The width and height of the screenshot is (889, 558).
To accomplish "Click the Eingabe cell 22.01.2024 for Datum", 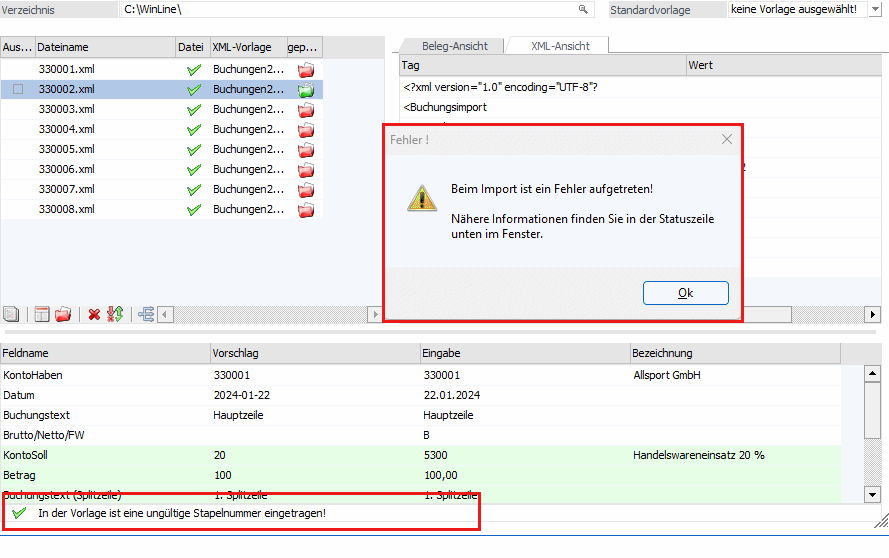I will pos(525,395).
